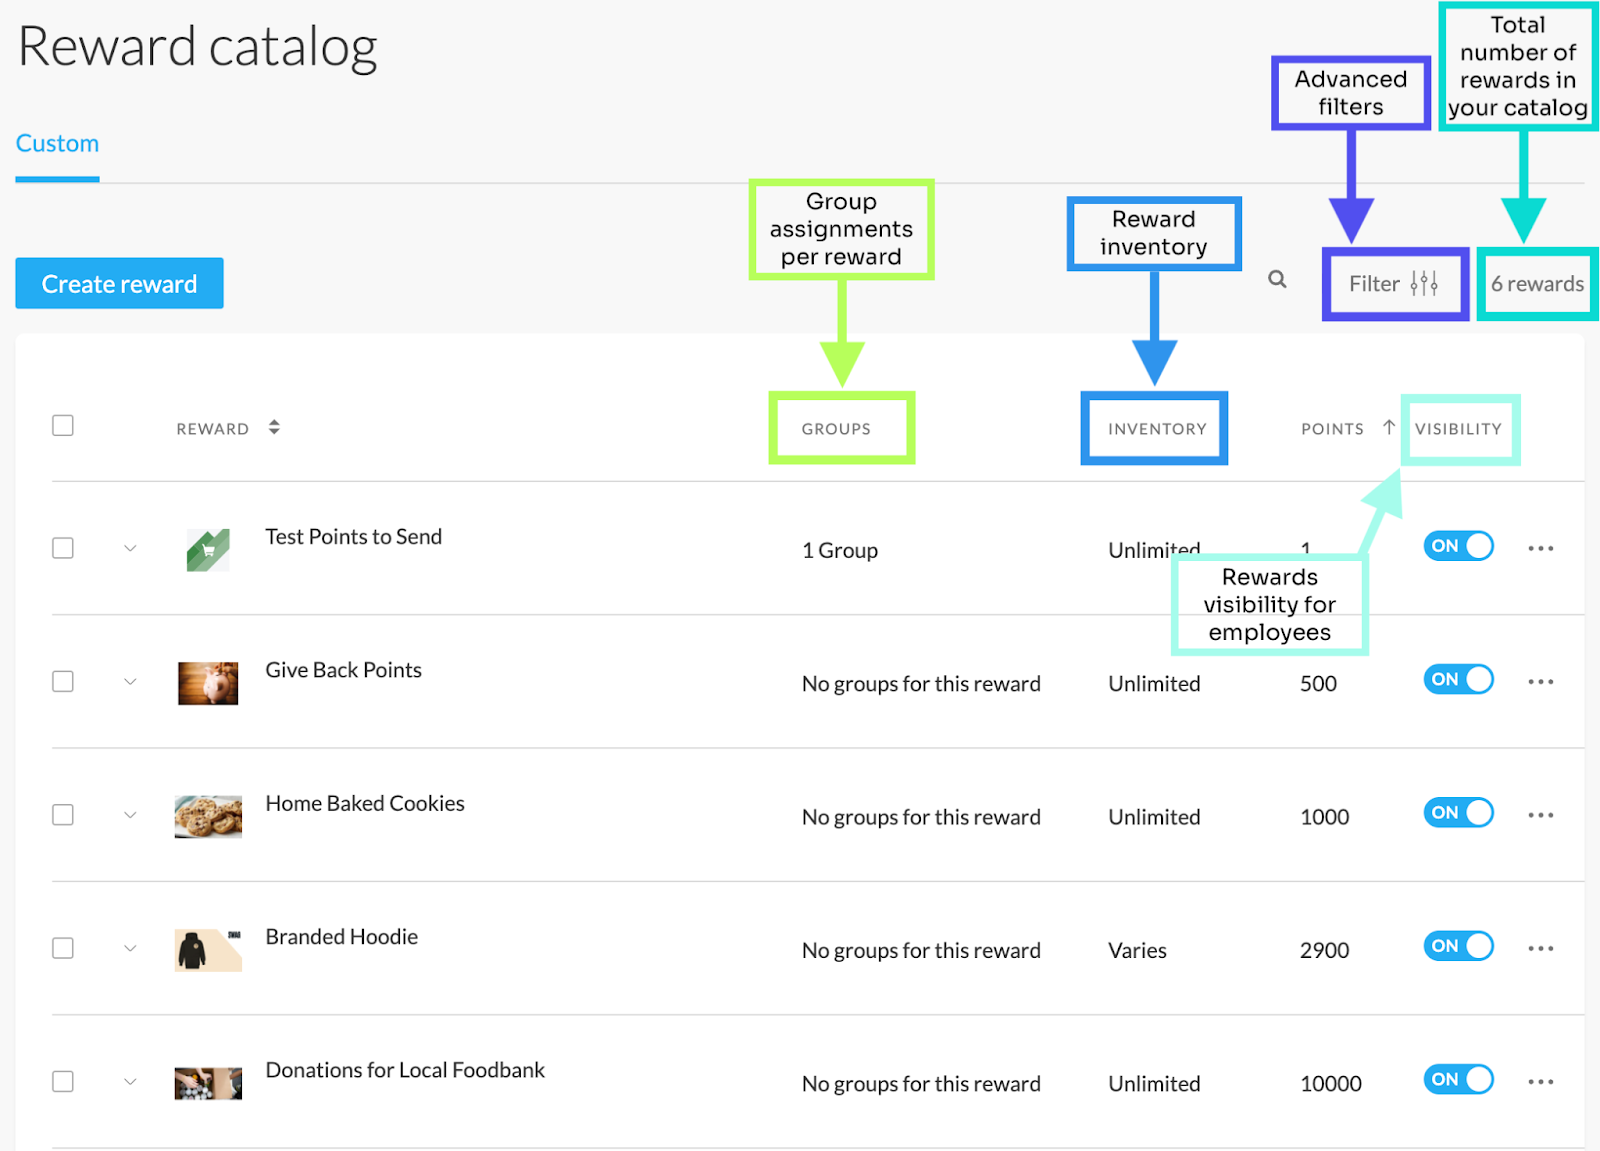Click the Points column sort arrow
This screenshot has width=1600, height=1151.
tap(1389, 427)
